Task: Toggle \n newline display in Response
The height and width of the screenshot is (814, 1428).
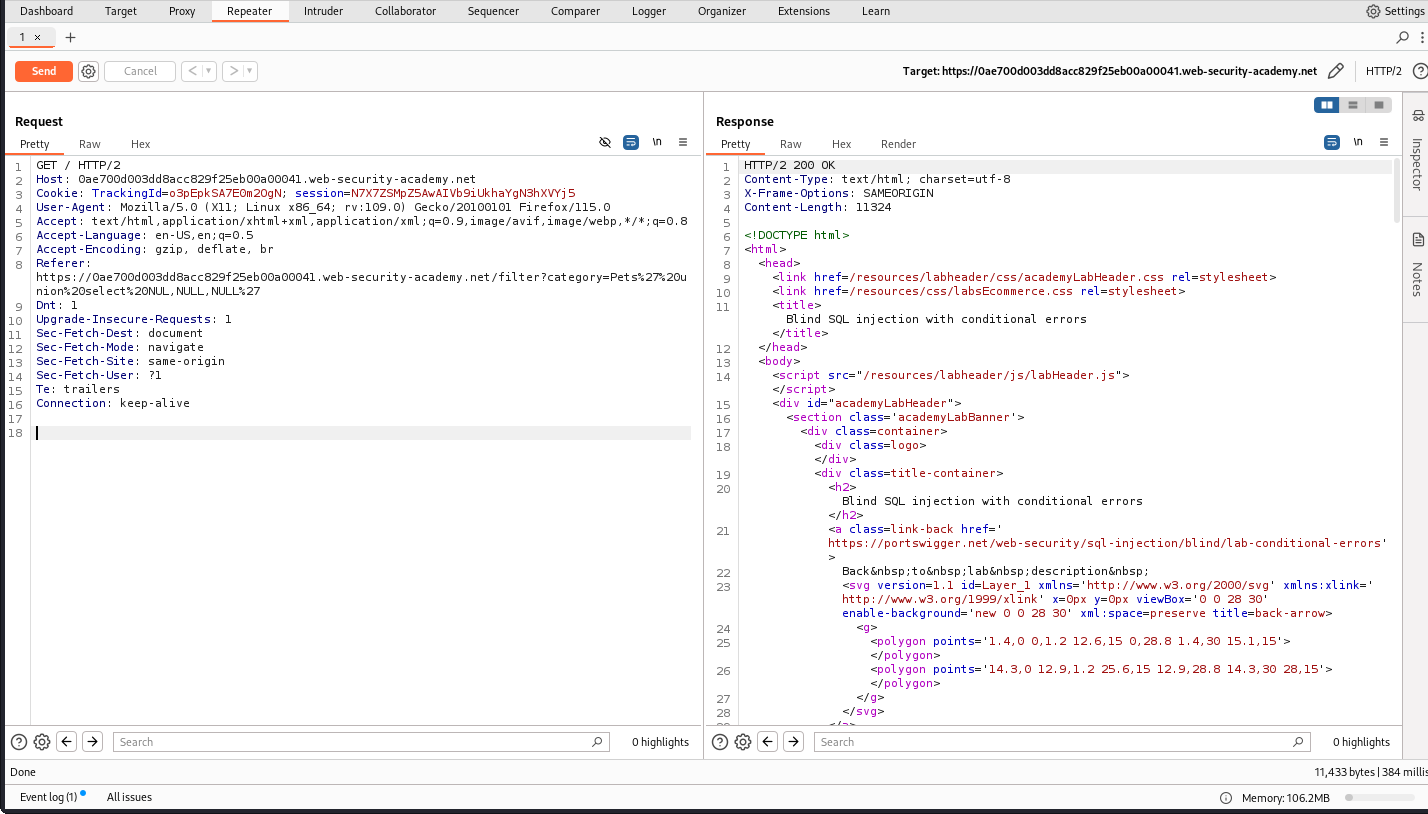Action: [x=1358, y=143]
